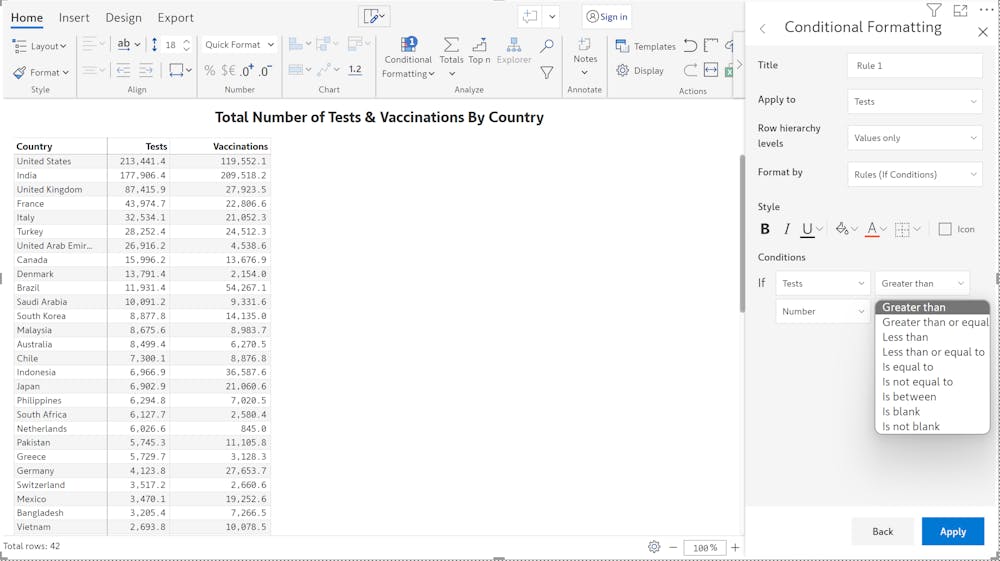Click the Apply button

coord(952,531)
